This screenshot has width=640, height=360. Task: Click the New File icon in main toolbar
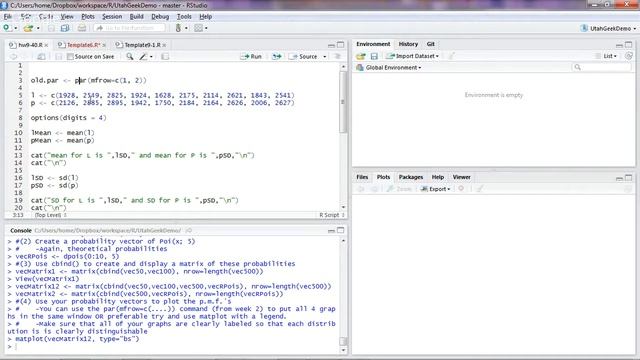(7, 28)
